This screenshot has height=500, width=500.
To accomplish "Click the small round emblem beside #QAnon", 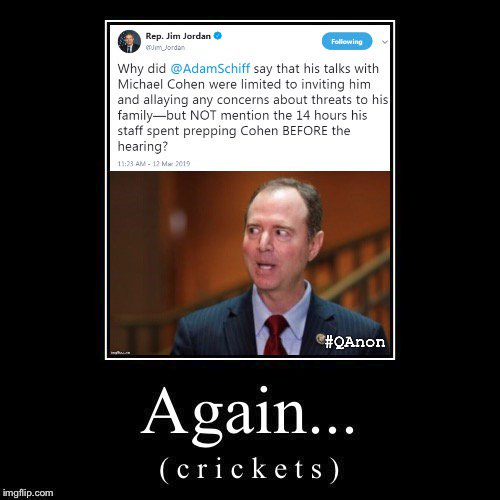I will 320,339.
